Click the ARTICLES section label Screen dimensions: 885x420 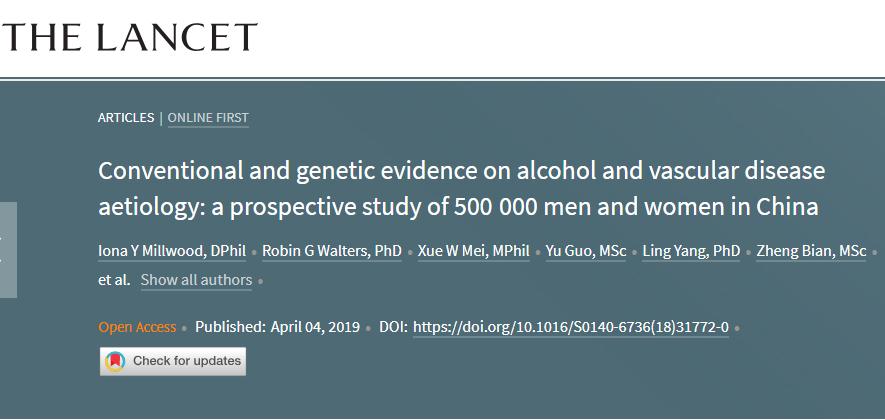[126, 118]
